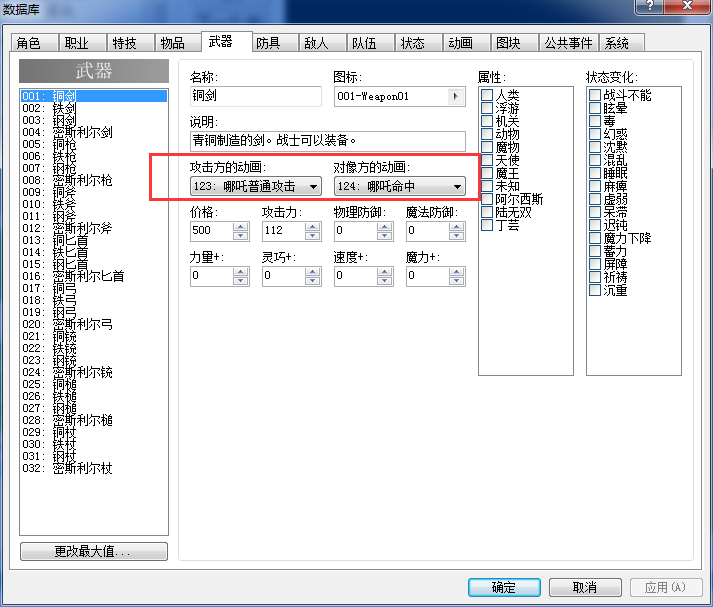The width and height of the screenshot is (713, 607).
Task: Check the 人类 attribute checkbox
Action: [487, 95]
